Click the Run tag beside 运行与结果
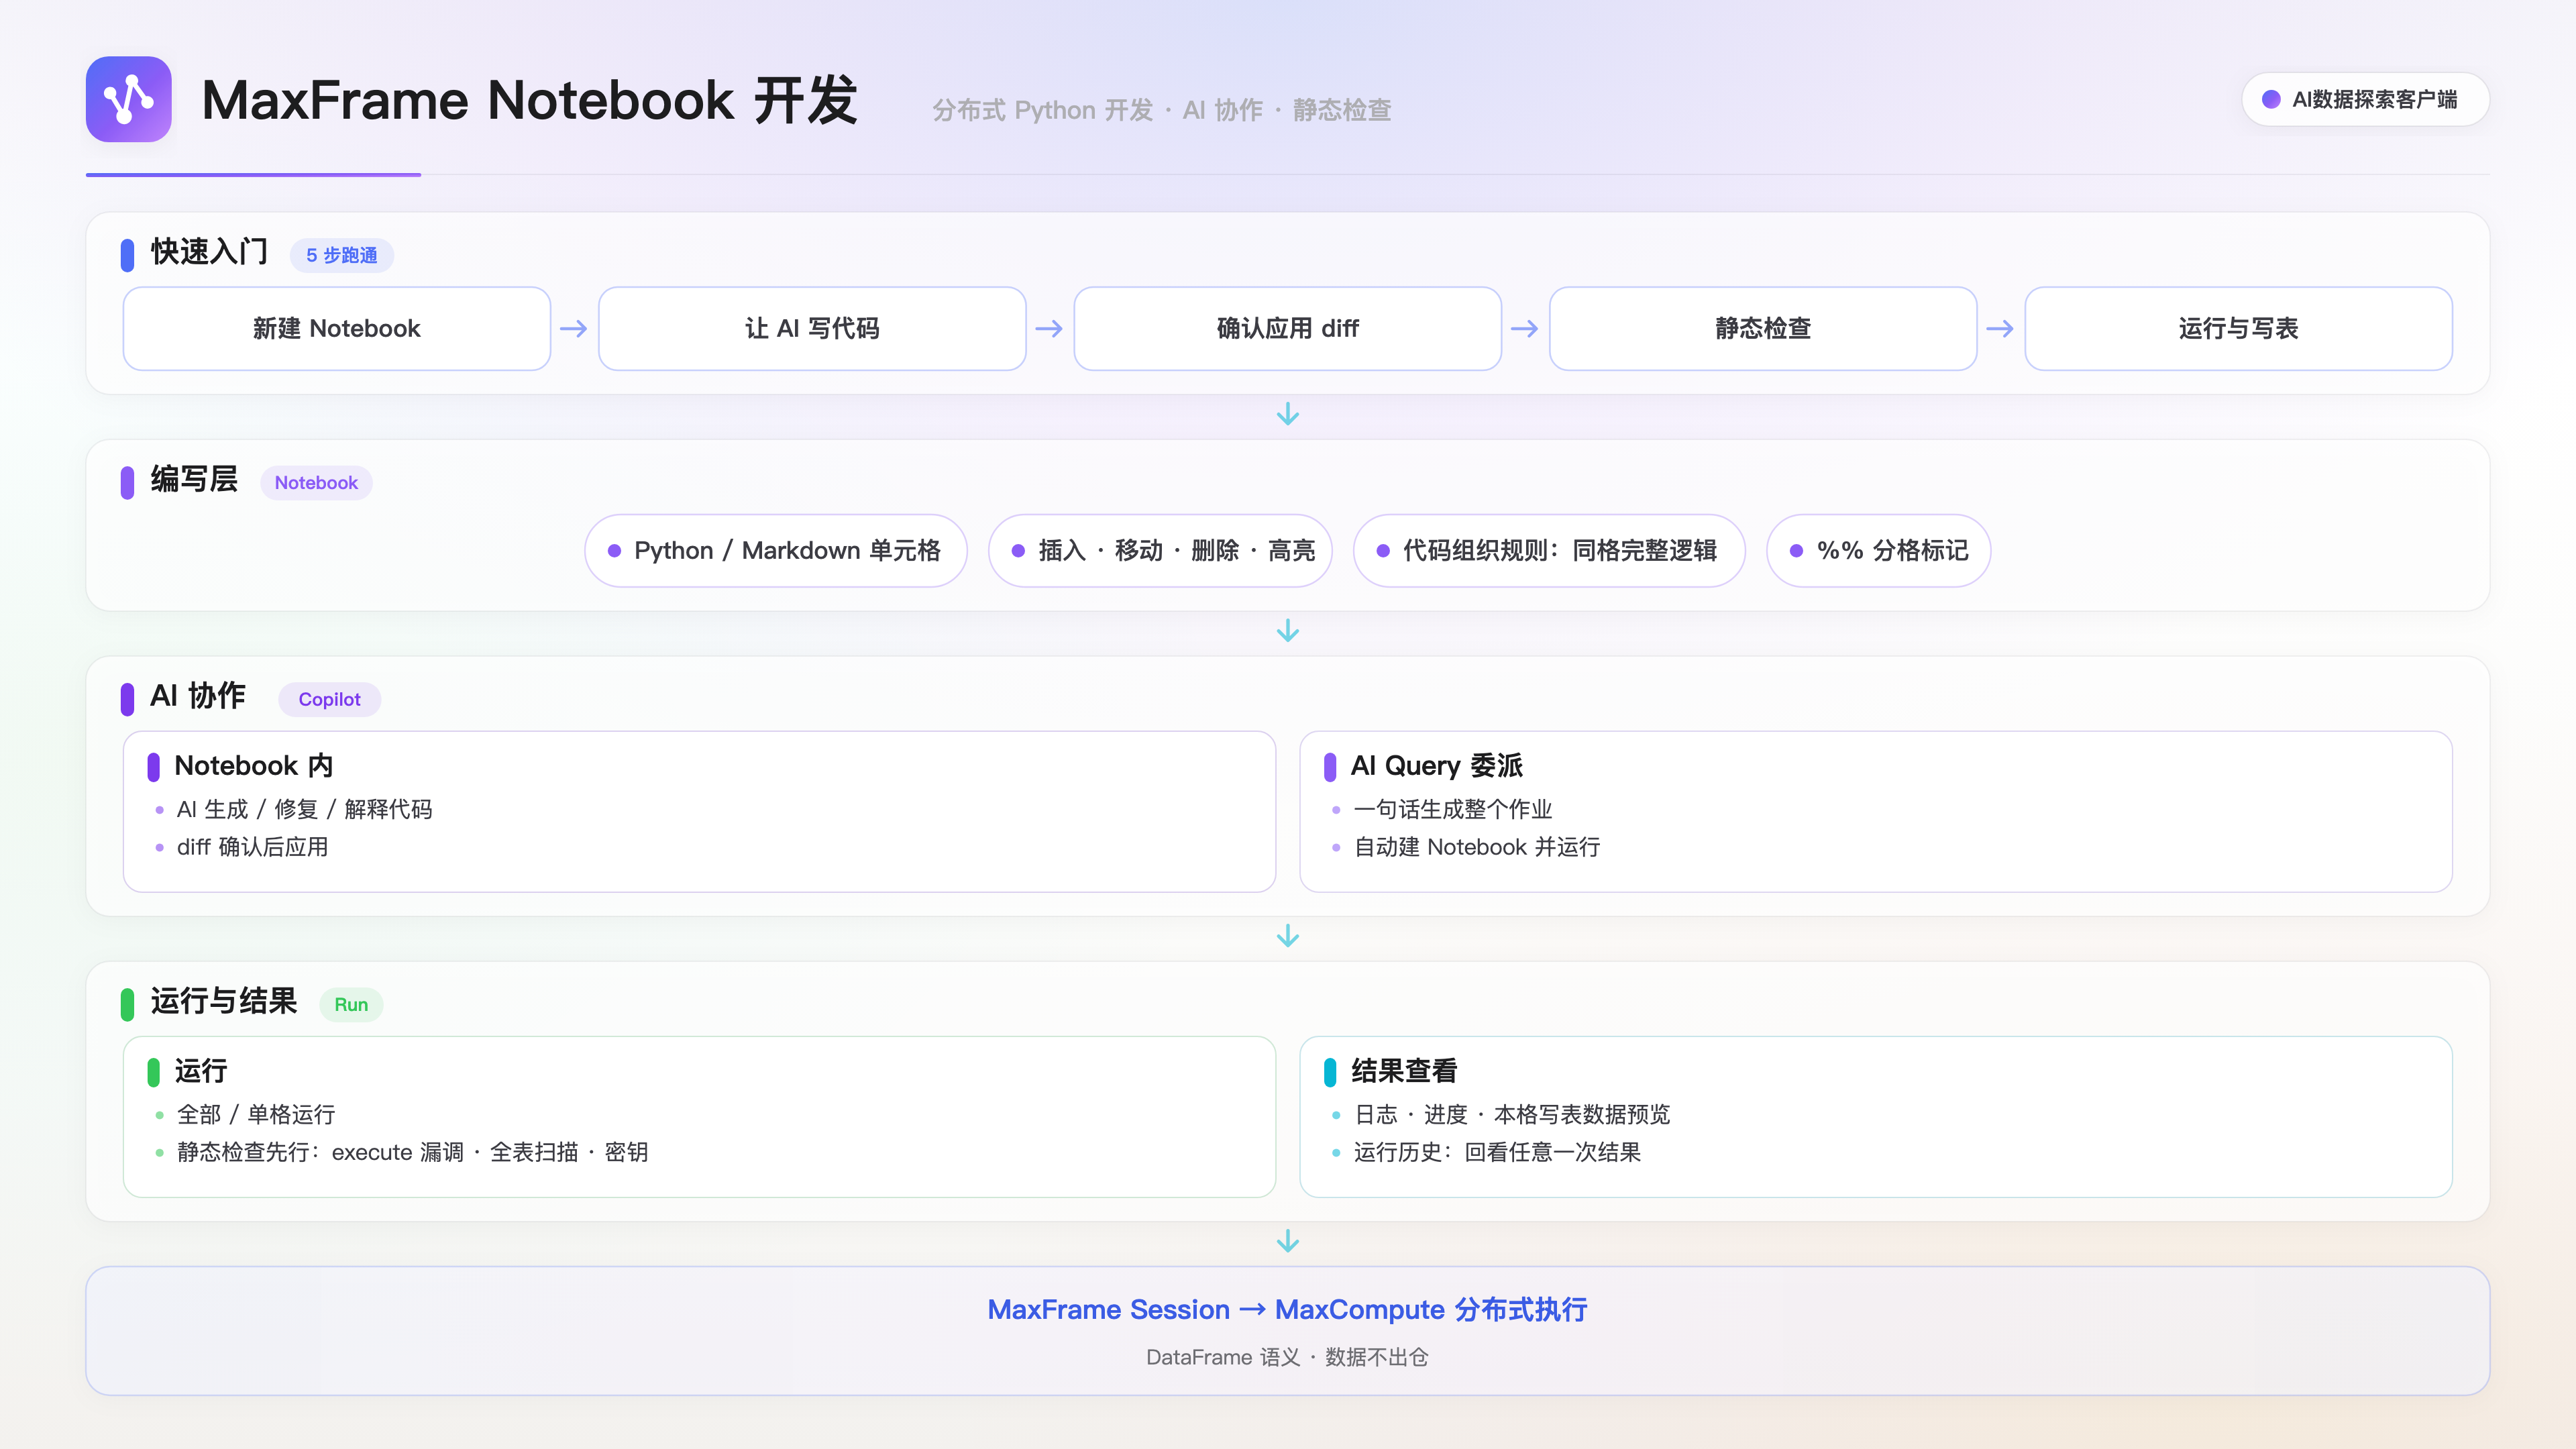2576x1449 pixels. 351,1005
